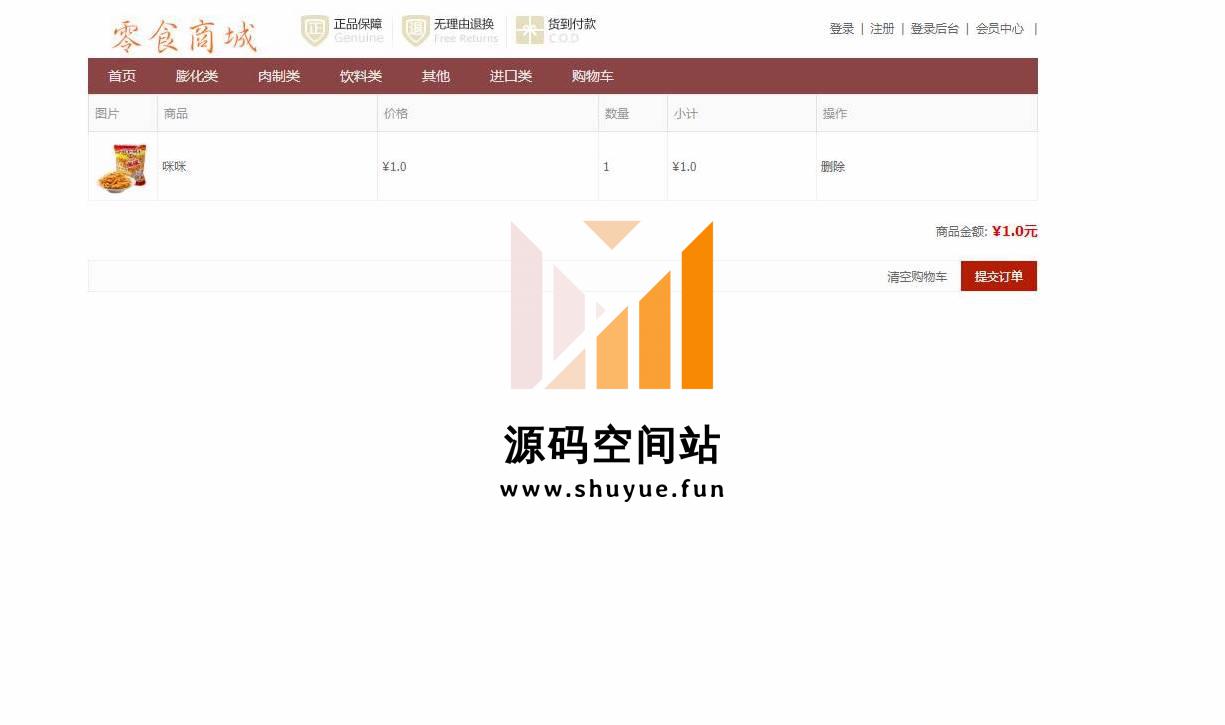Click the 商品金额 label
This screenshot has height=725, width=1225.
(960, 232)
